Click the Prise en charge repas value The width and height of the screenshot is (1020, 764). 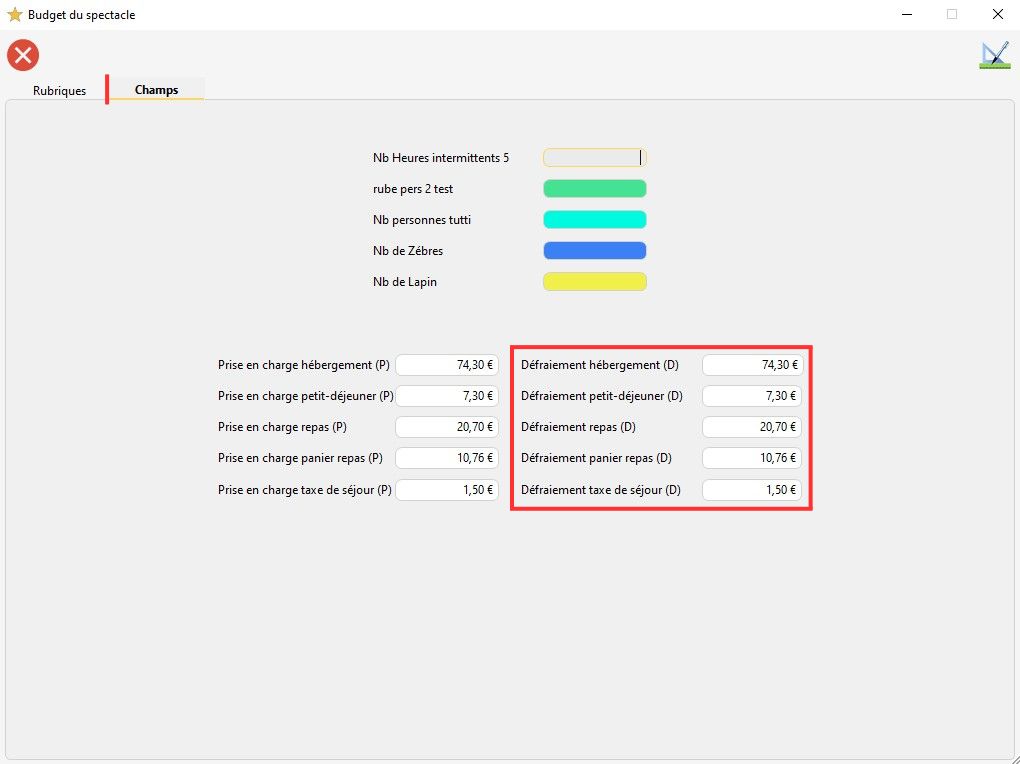pyautogui.click(x=447, y=427)
